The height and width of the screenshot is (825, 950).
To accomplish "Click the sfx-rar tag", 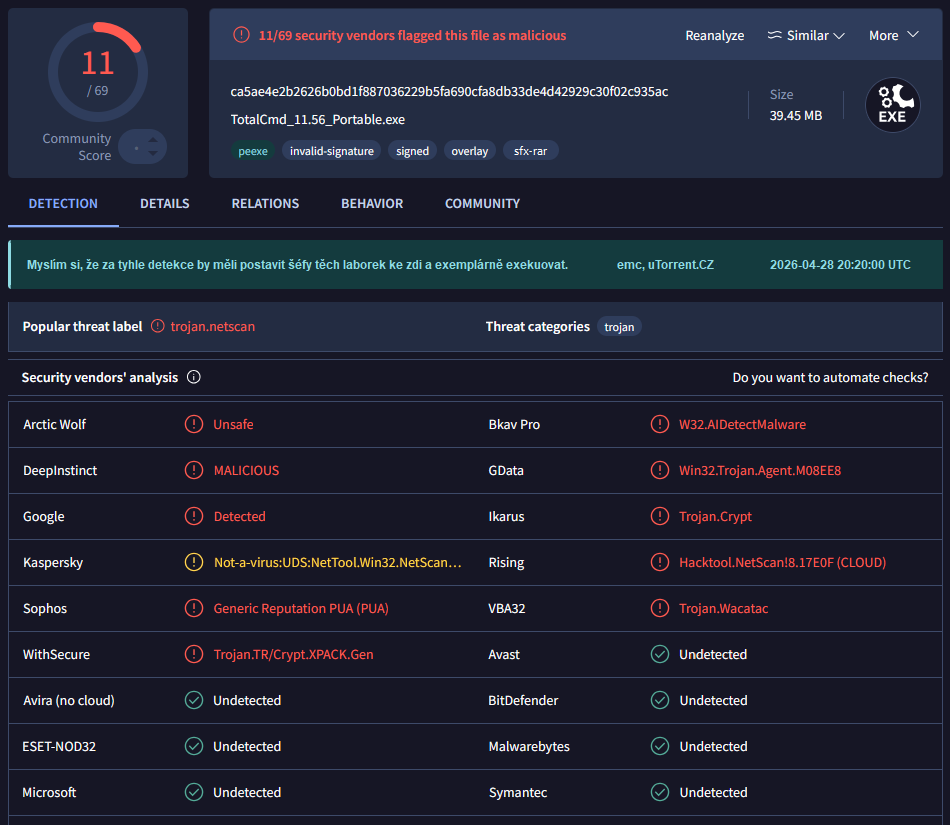I will [531, 151].
